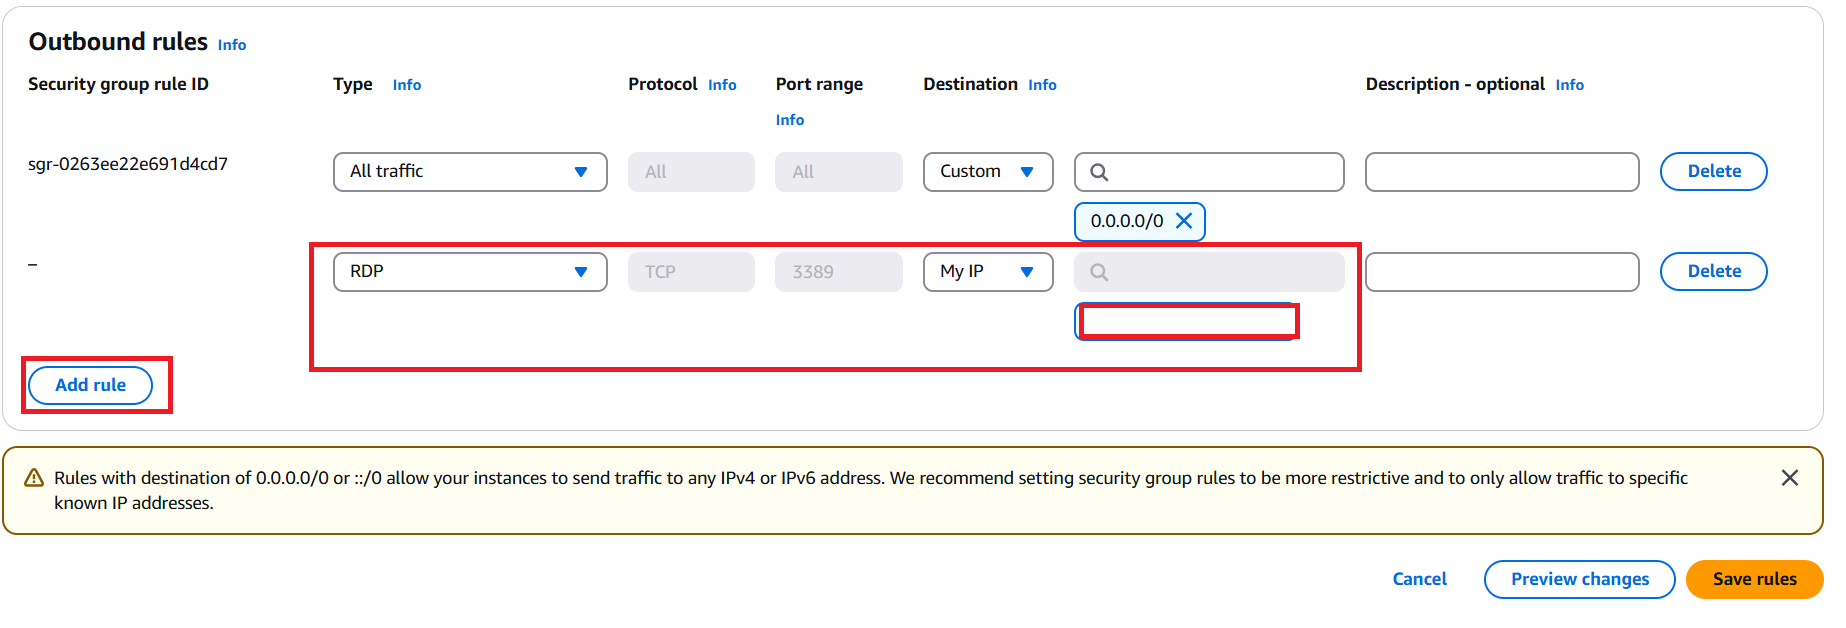Click the warning triangle icon in banner
This screenshot has height=628, width=1846.
[x=34, y=478]
